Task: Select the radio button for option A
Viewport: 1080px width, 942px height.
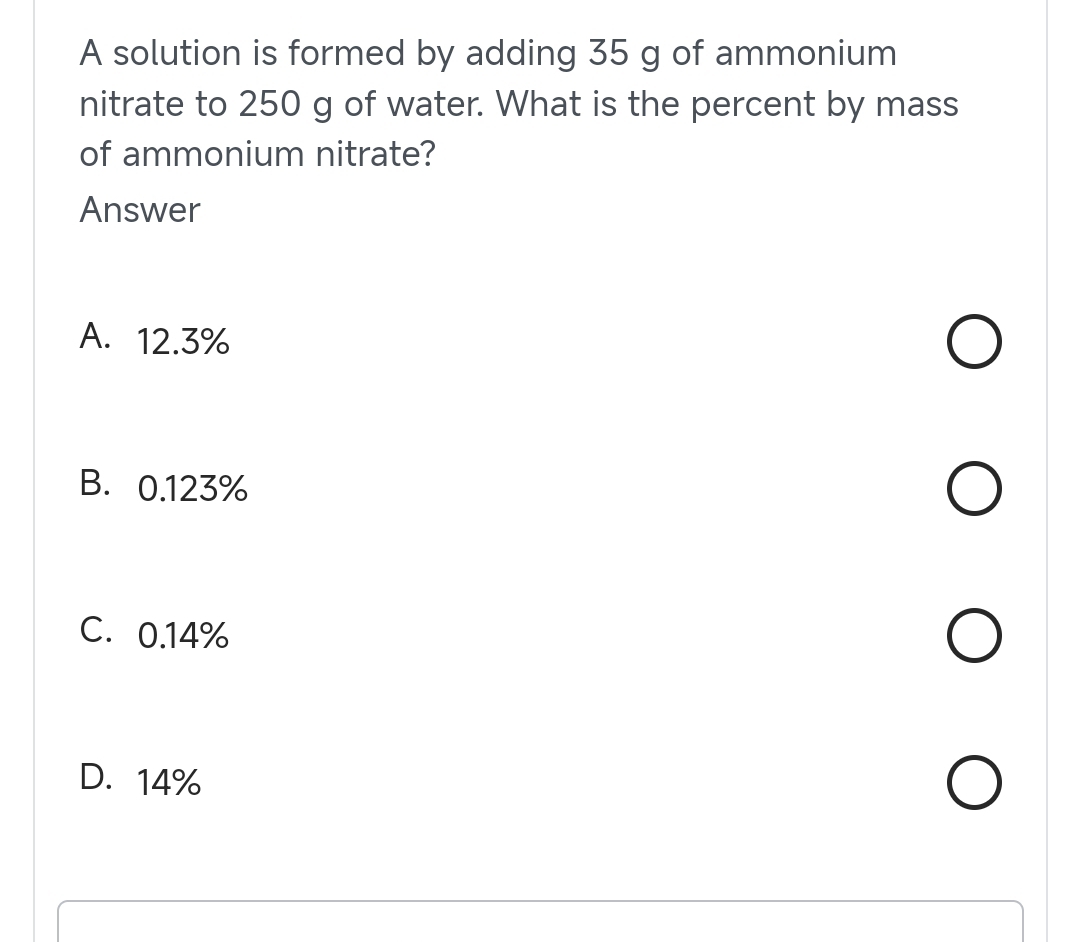Action: 974,341
